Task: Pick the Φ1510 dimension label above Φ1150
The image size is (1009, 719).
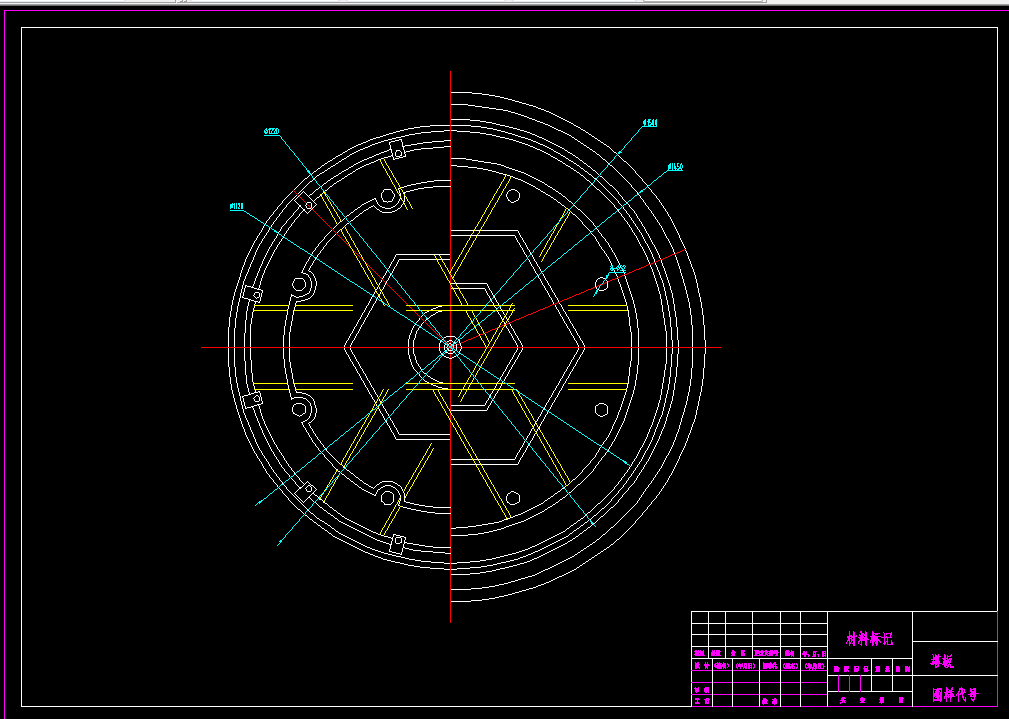Action: (650, 123)
